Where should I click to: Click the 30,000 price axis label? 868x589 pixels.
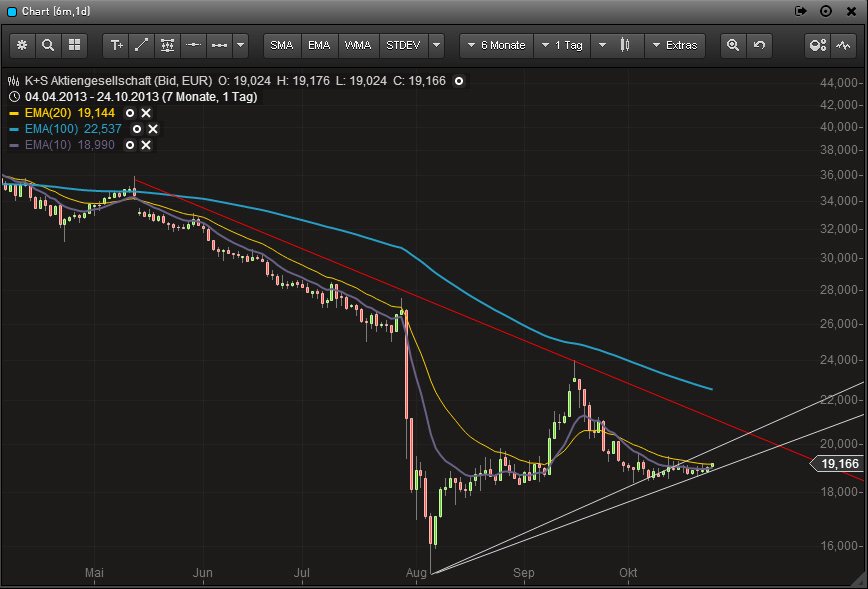tap(839, 258)
